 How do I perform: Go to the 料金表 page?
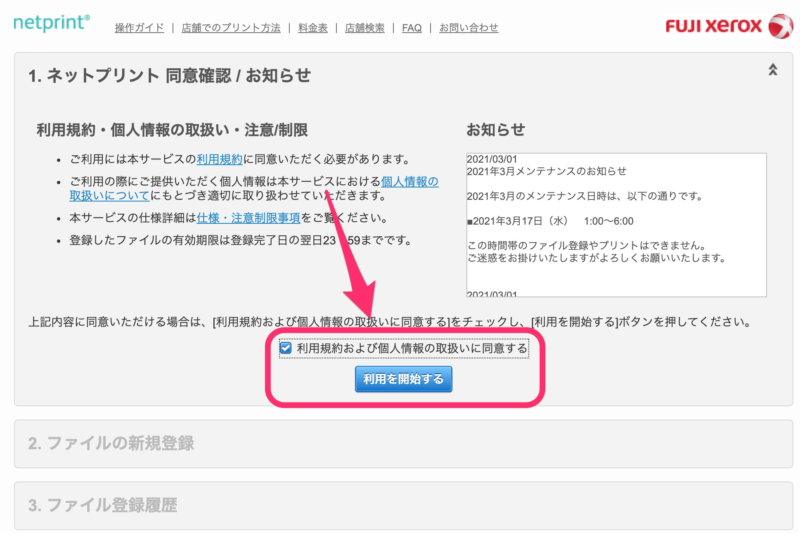(312, 28)
